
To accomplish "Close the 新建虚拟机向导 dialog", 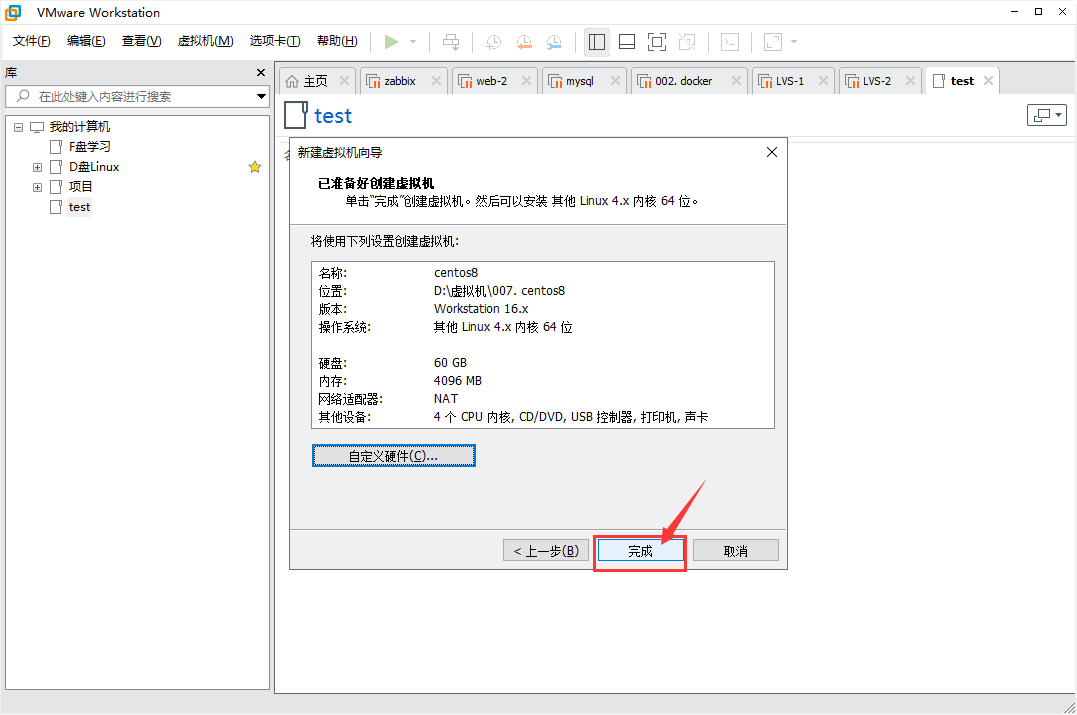I will click(x=772, y=152).
